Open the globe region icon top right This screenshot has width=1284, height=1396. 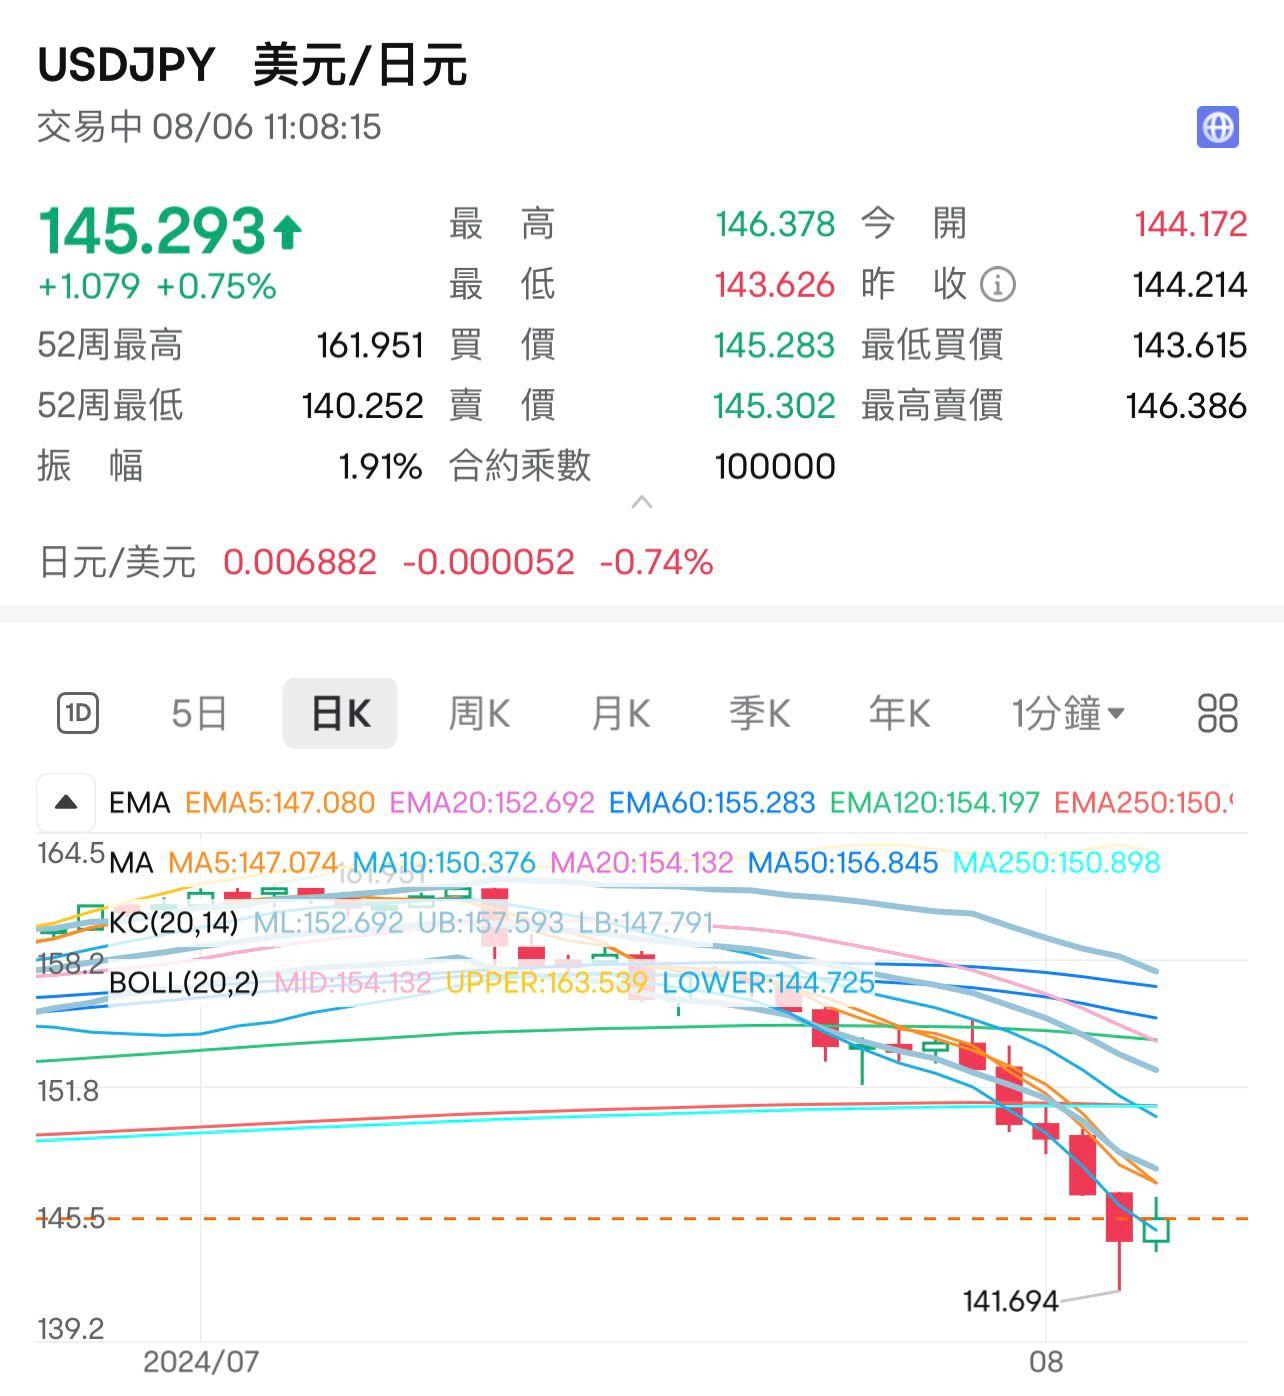1219,127
